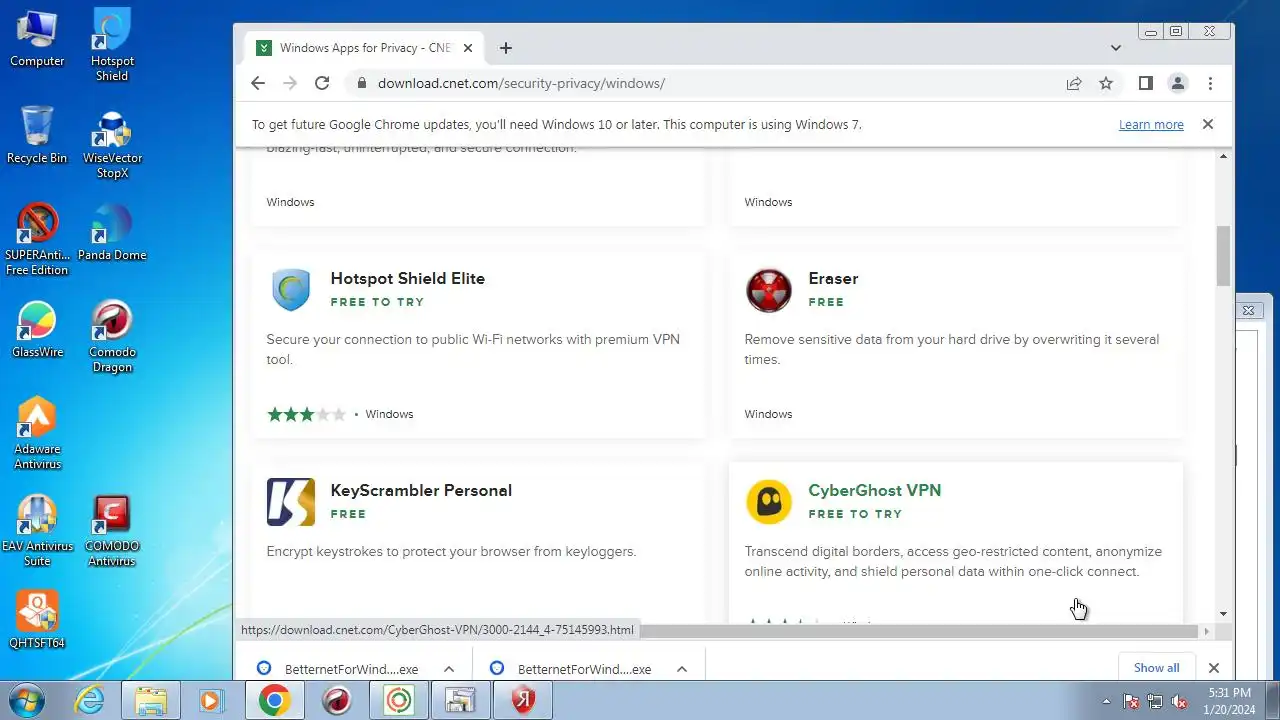Screen dimensions: 1280x720
Task: Close the Windows Apps for Privacy tab
Action: tap(468, 48)
